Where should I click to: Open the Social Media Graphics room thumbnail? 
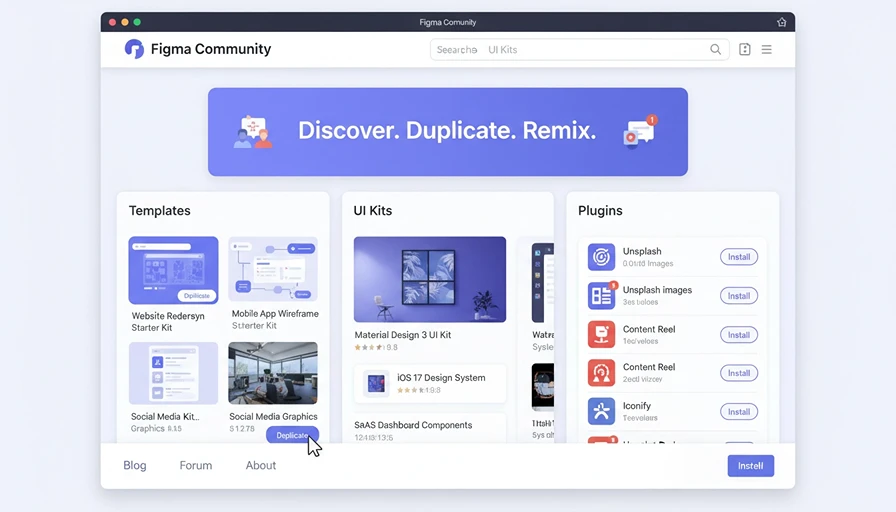(x=273, y=373)
